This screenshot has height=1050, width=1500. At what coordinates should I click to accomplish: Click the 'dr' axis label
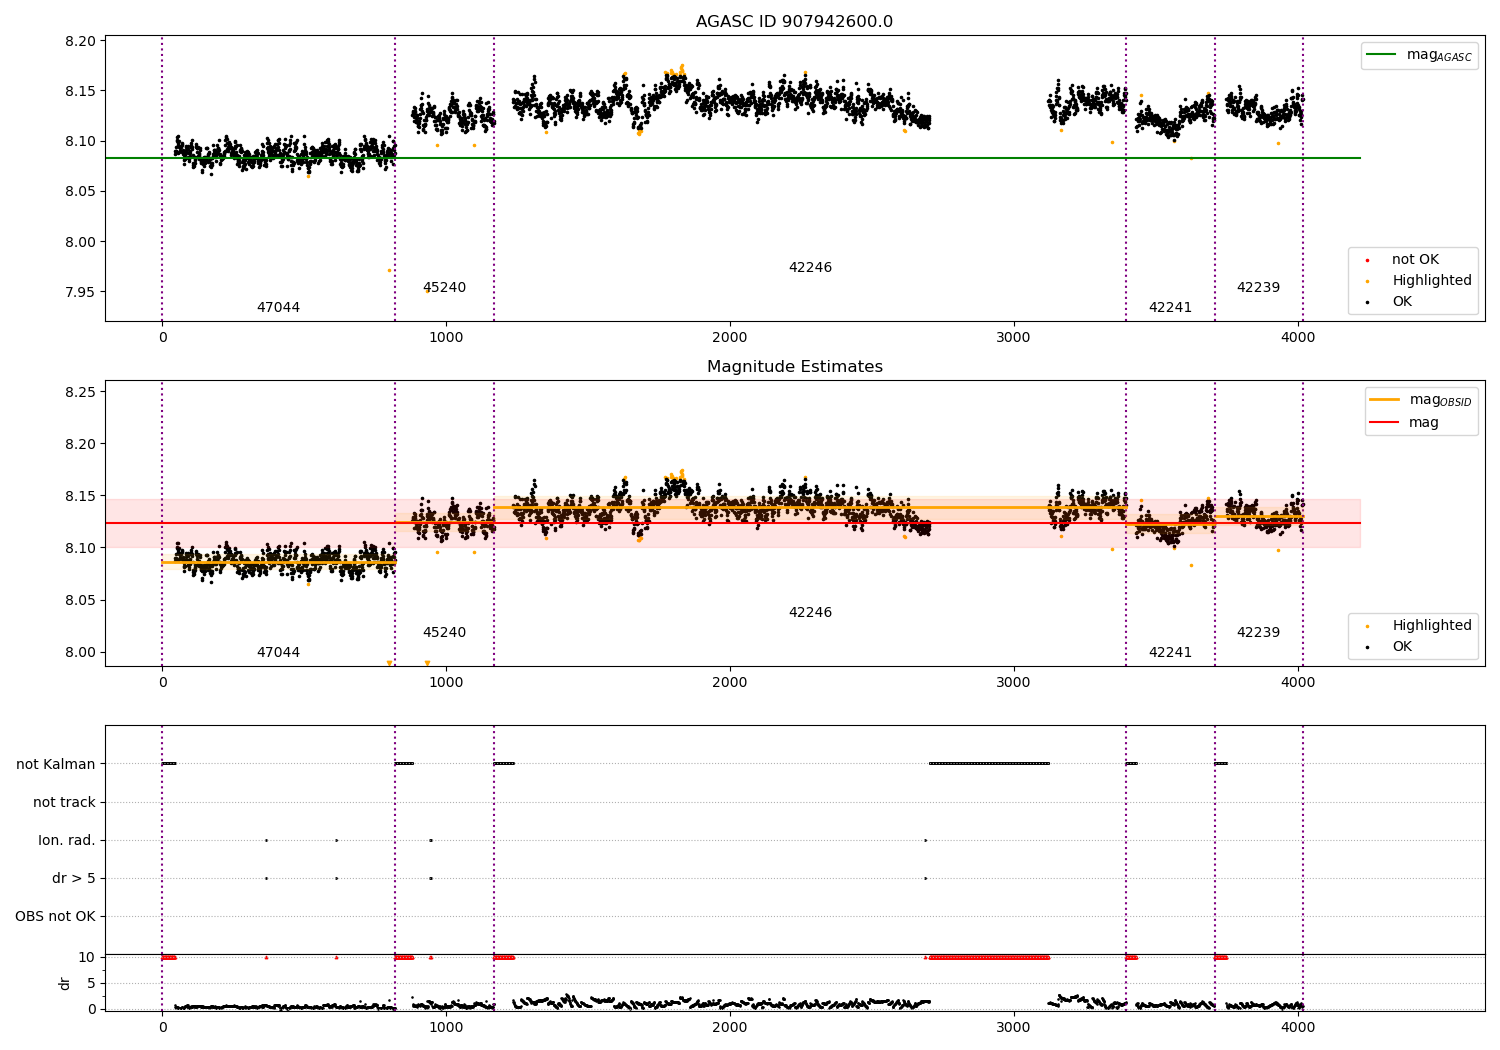tap(65, 983)
